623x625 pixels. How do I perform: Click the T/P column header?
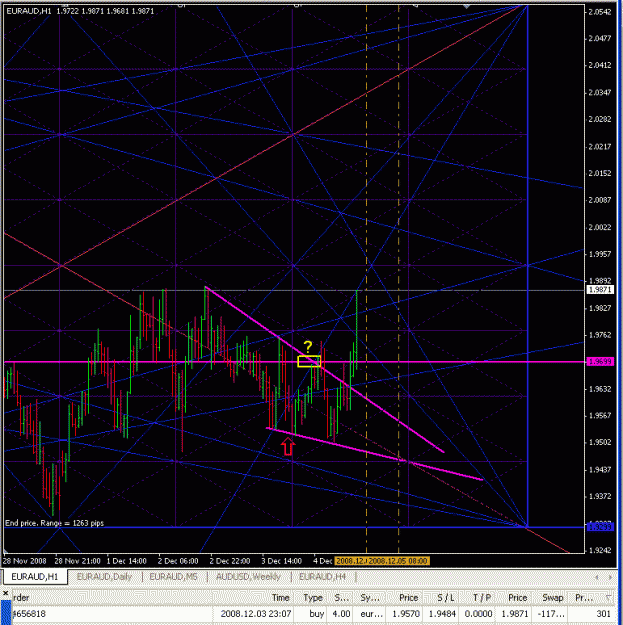[482, 597]
